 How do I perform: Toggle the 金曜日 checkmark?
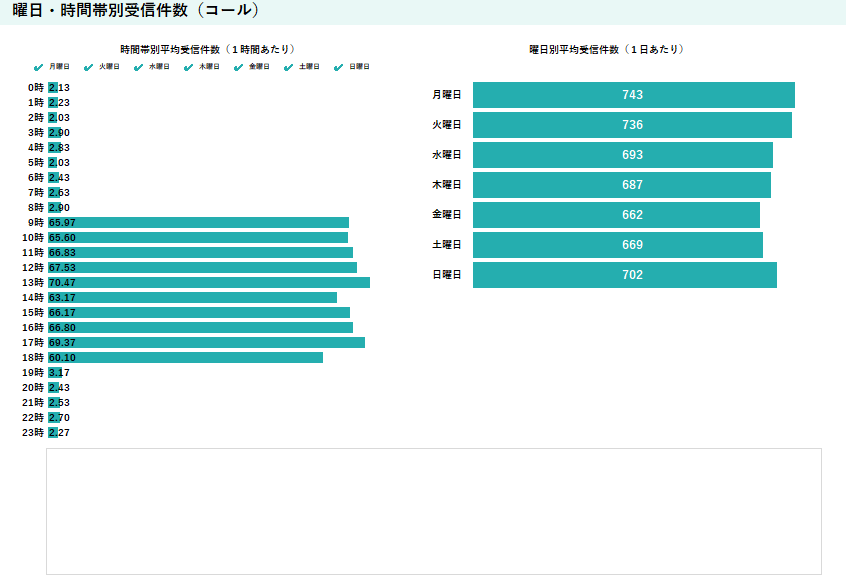point(239,67)
